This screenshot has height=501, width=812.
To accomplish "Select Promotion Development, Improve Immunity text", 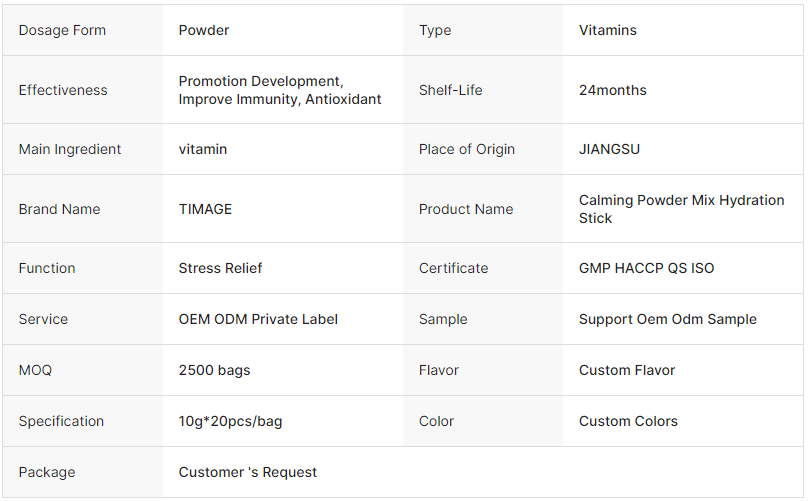I will tap(280, 90).
